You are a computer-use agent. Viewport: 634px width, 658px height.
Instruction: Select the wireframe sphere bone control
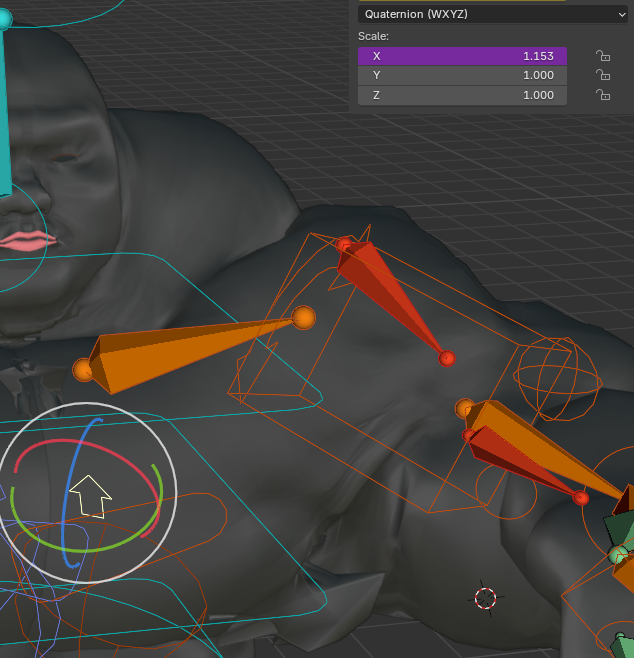(558, 379)
